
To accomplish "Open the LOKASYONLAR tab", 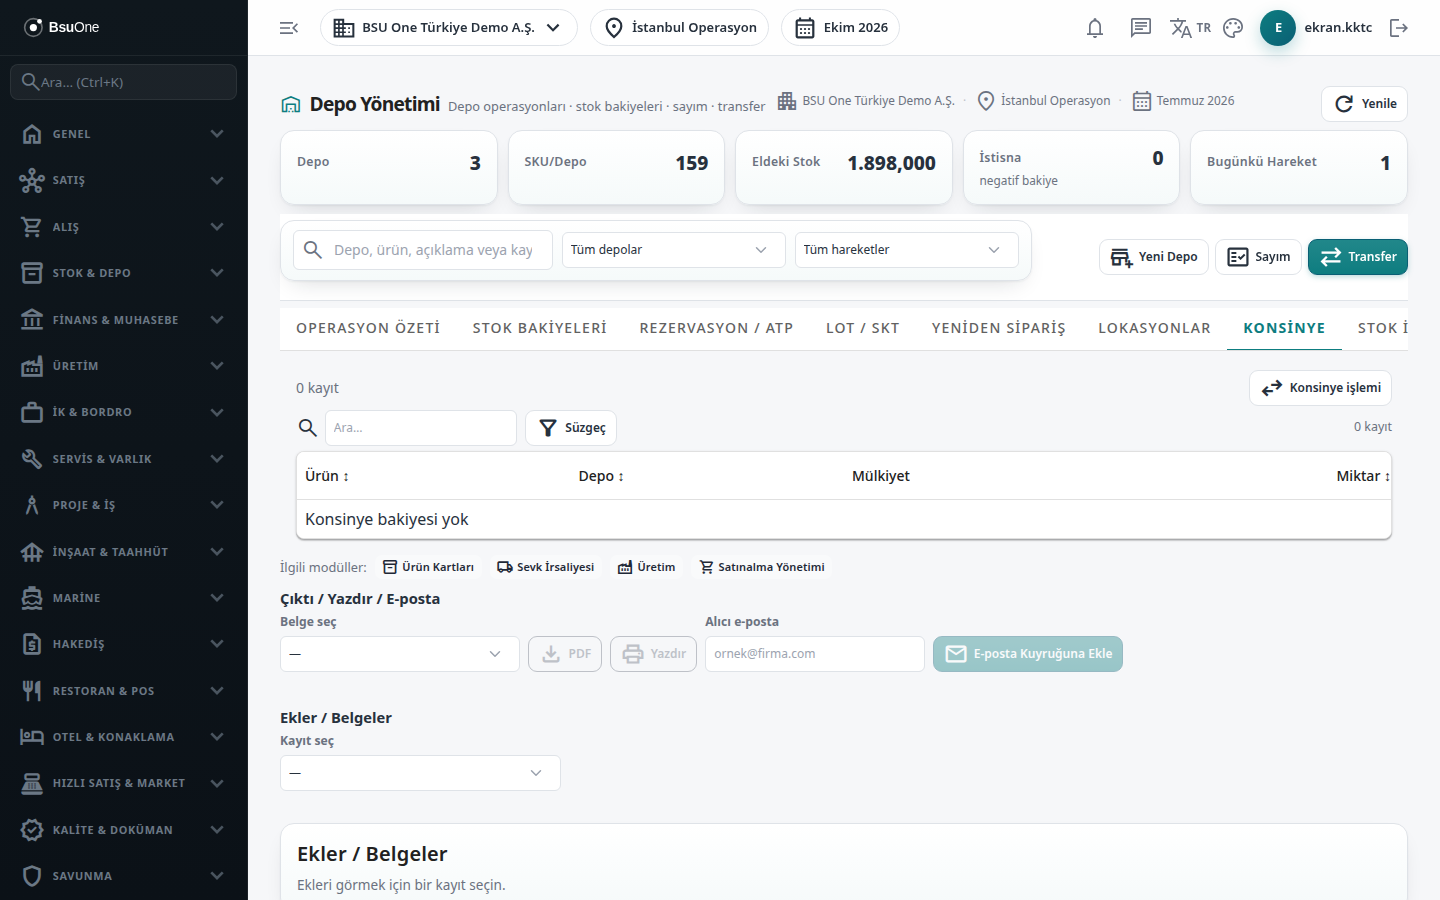I will [1154, 328].
